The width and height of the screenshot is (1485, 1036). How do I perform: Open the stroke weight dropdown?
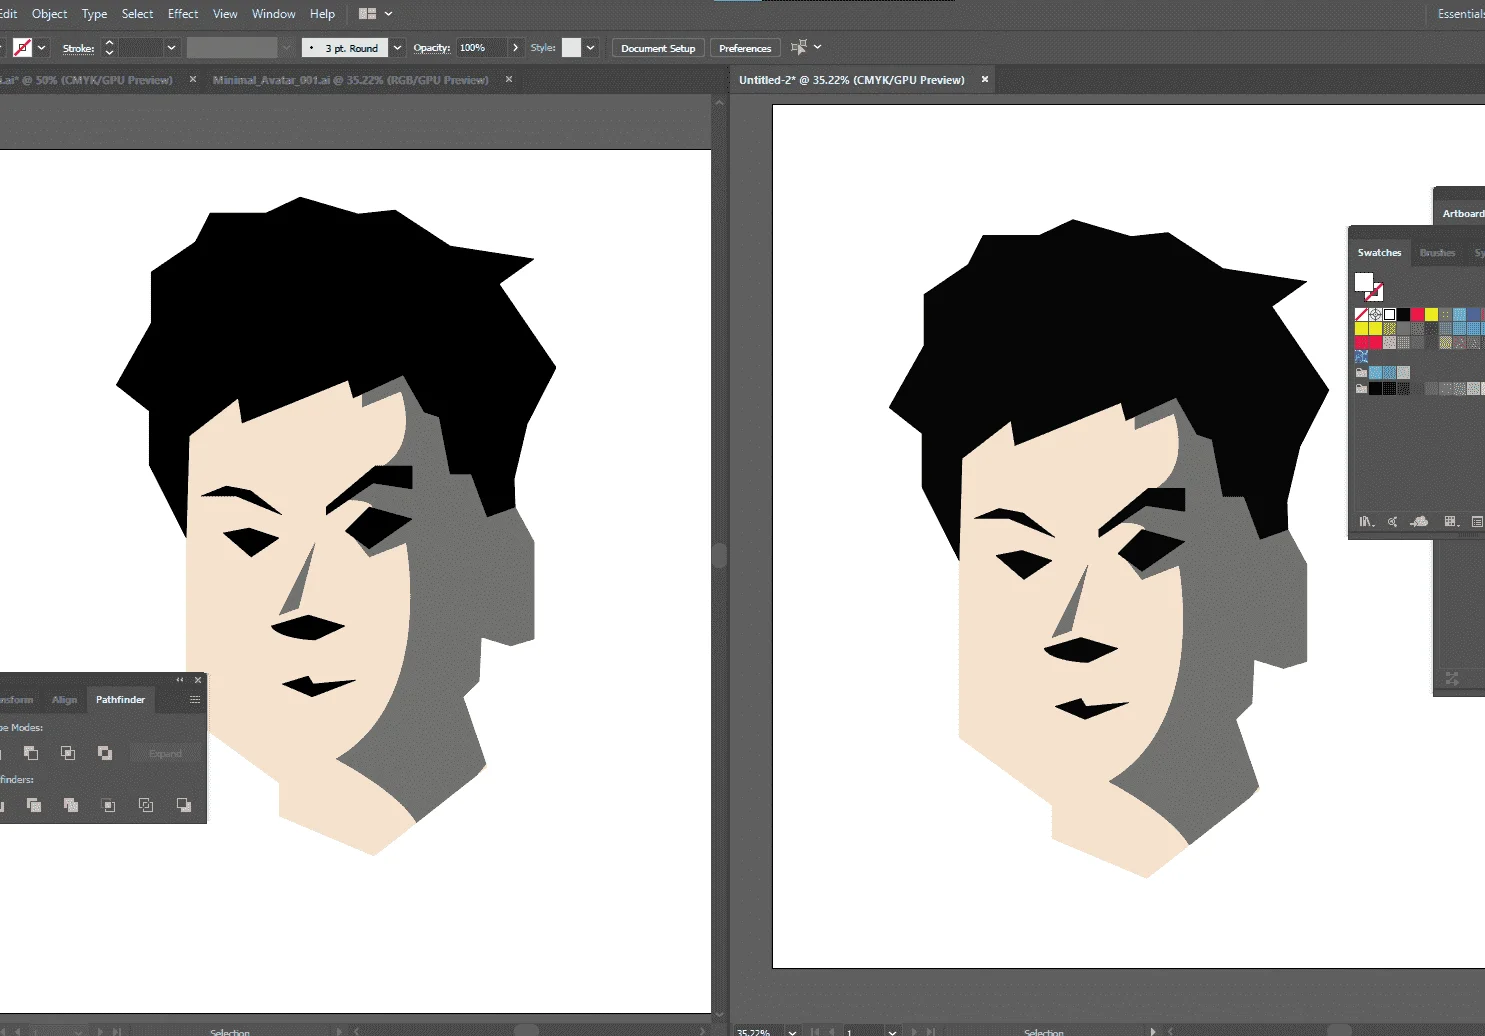pyautogui.click(x=171, y=48)
